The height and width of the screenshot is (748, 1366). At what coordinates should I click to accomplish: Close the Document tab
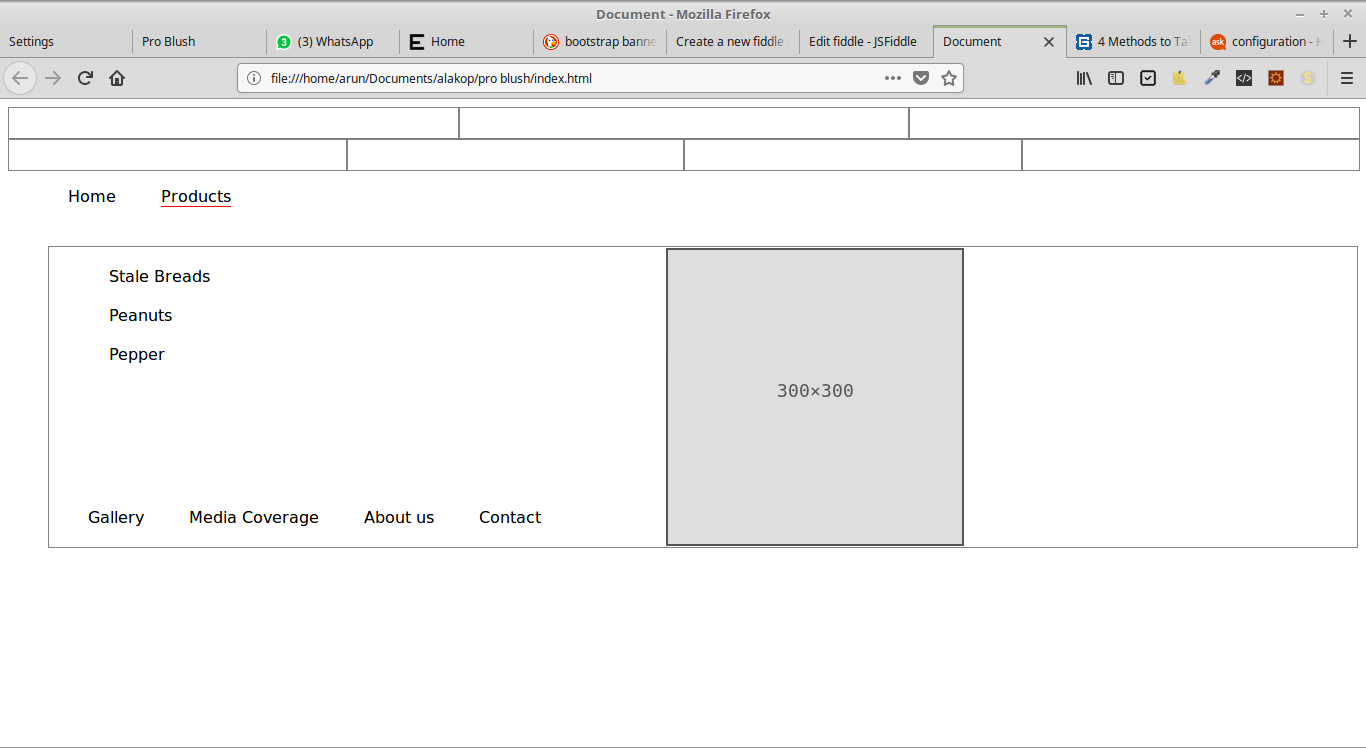1049,42
